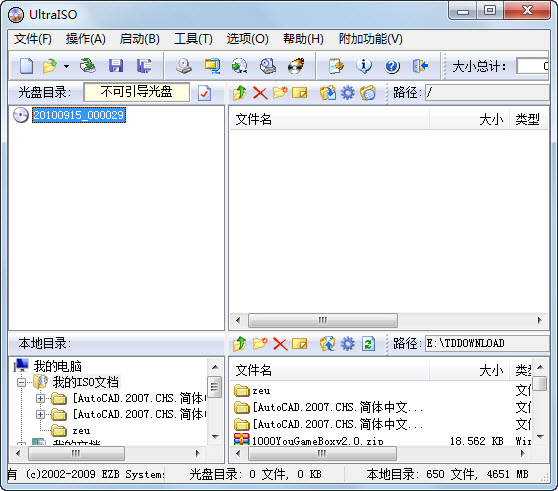Delete with red X in disc pane

click(260, 93)
